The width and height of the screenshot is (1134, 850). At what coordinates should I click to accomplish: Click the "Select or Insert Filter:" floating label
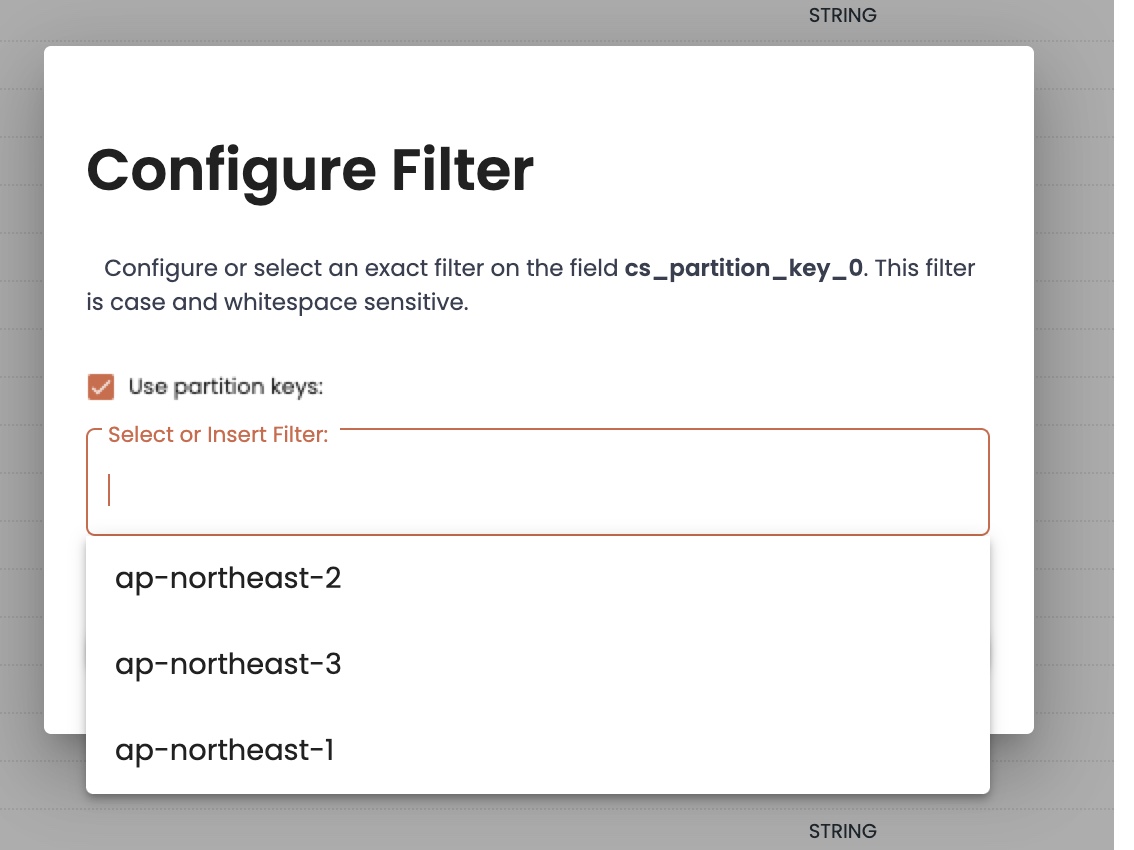click(218, 435)
